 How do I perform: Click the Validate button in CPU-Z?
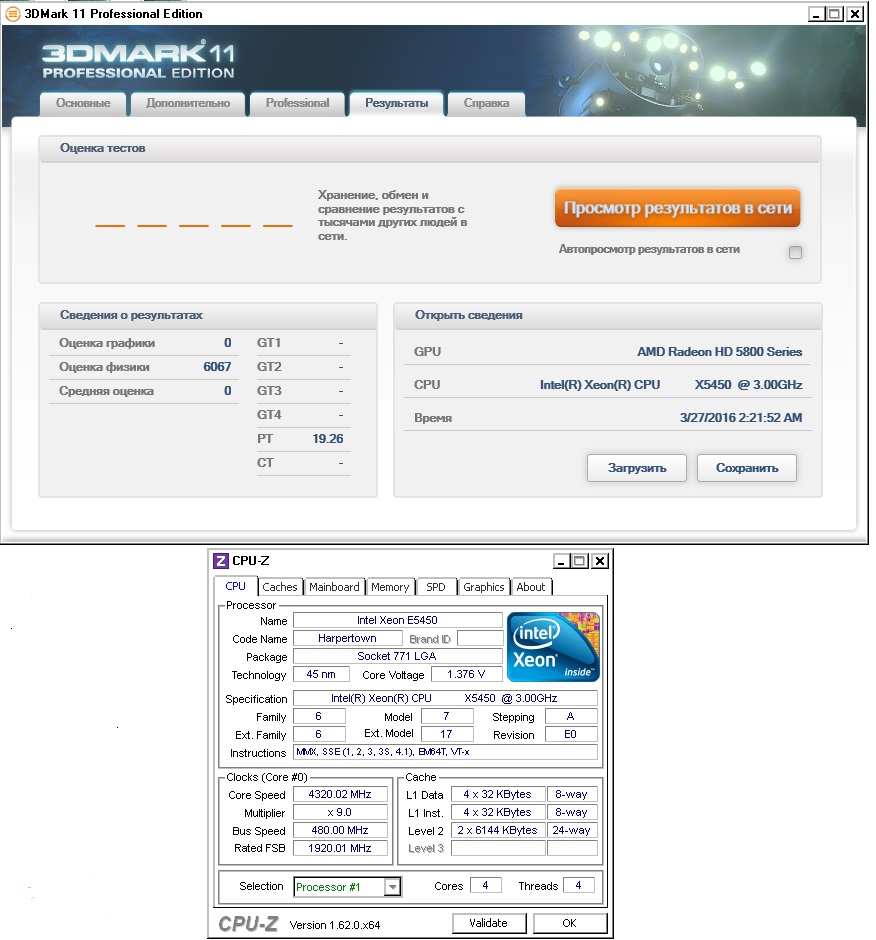489,923
